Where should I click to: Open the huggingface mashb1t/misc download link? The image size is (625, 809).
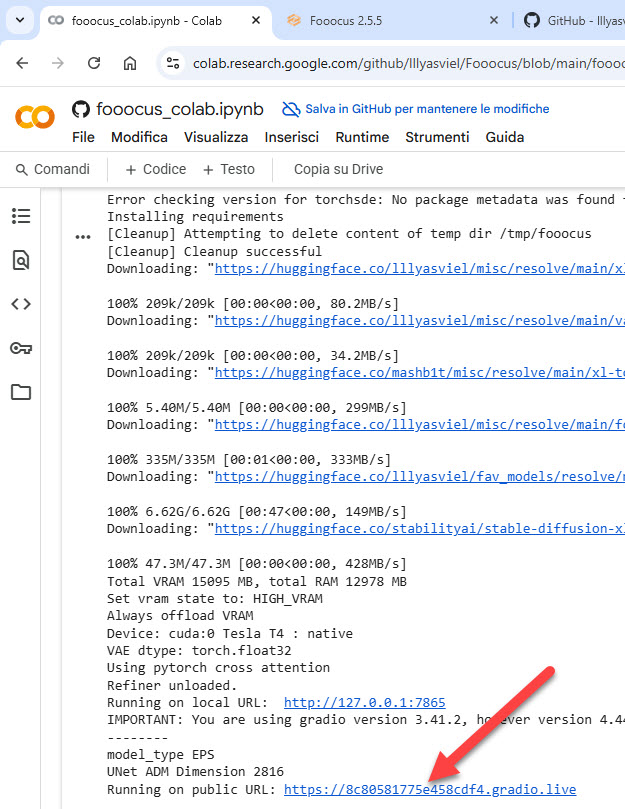coord(420,373)
